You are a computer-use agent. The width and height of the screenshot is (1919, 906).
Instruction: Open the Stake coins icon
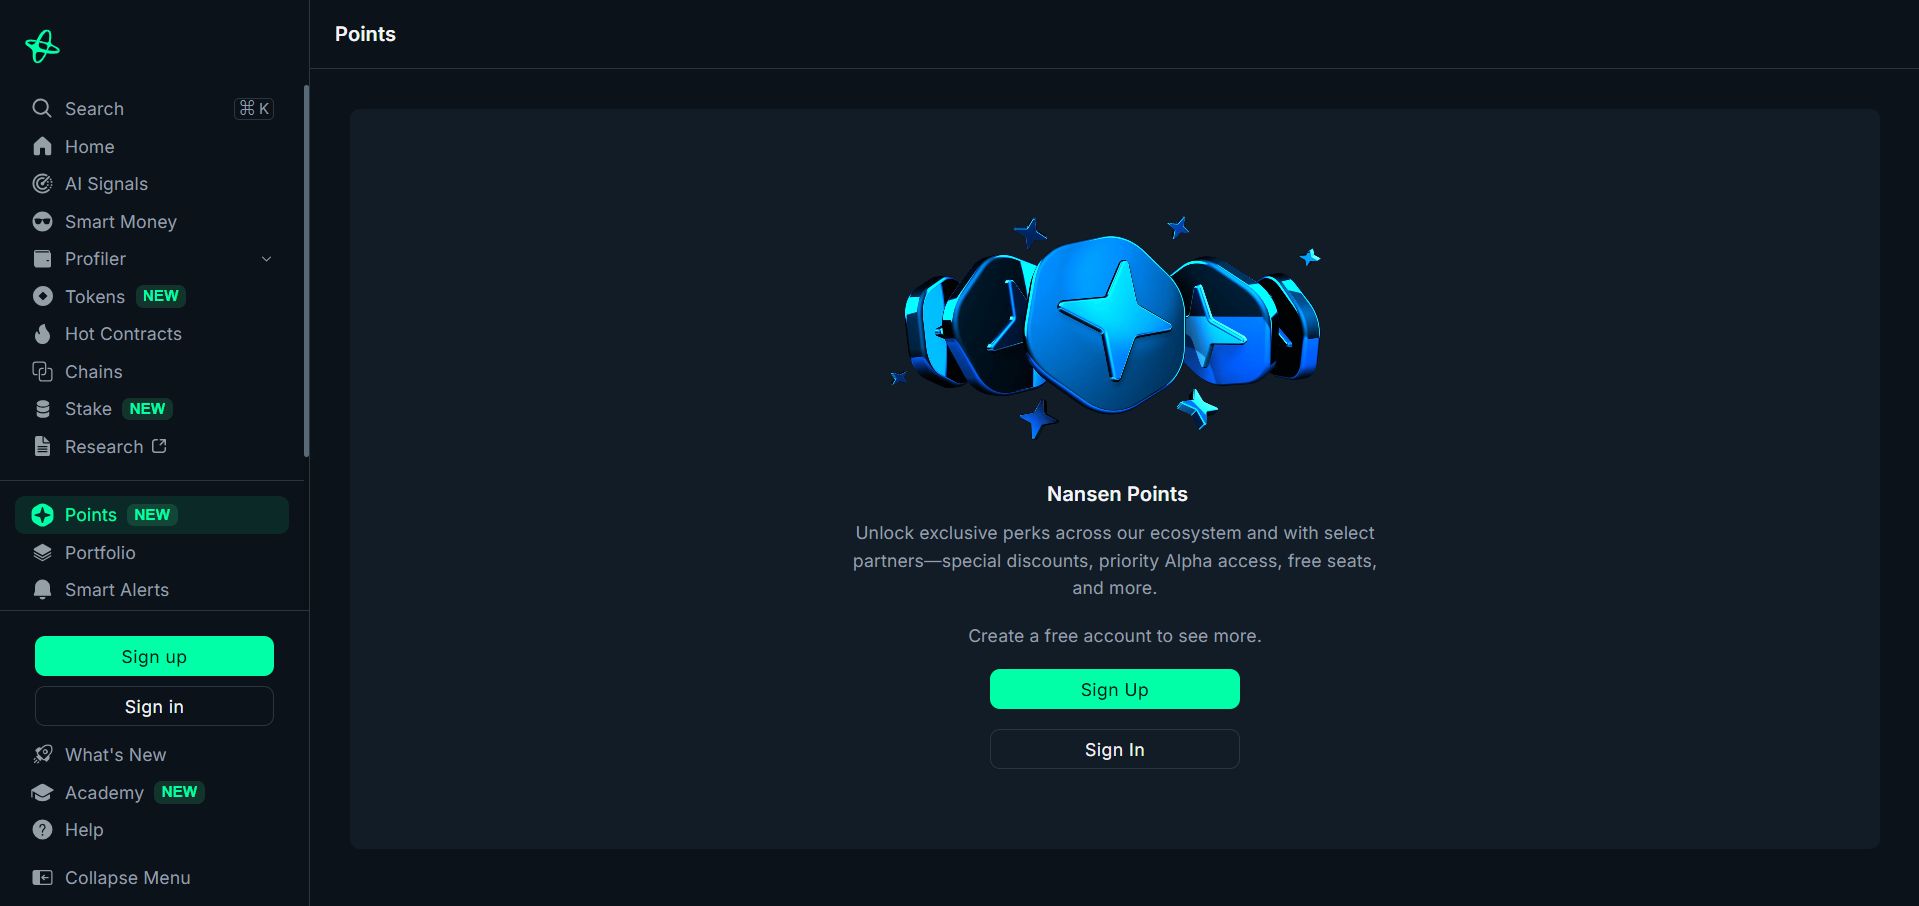pos(42,409)
